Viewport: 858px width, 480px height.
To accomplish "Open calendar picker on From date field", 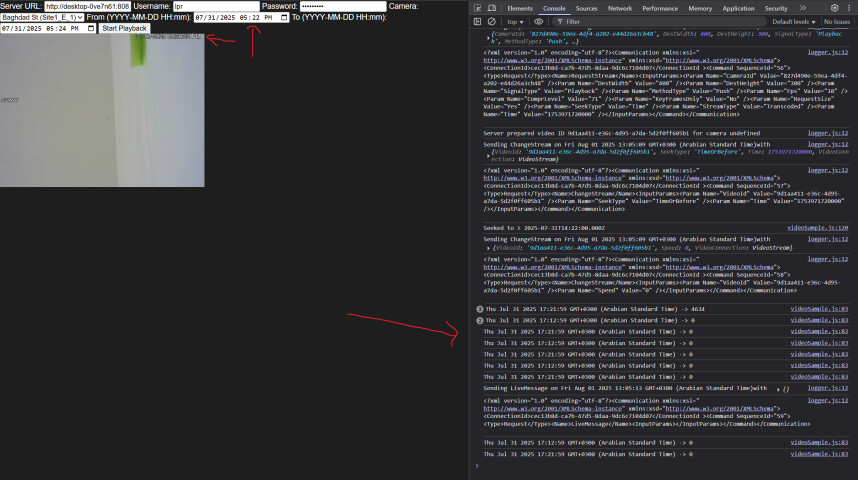I will (285, 17).
